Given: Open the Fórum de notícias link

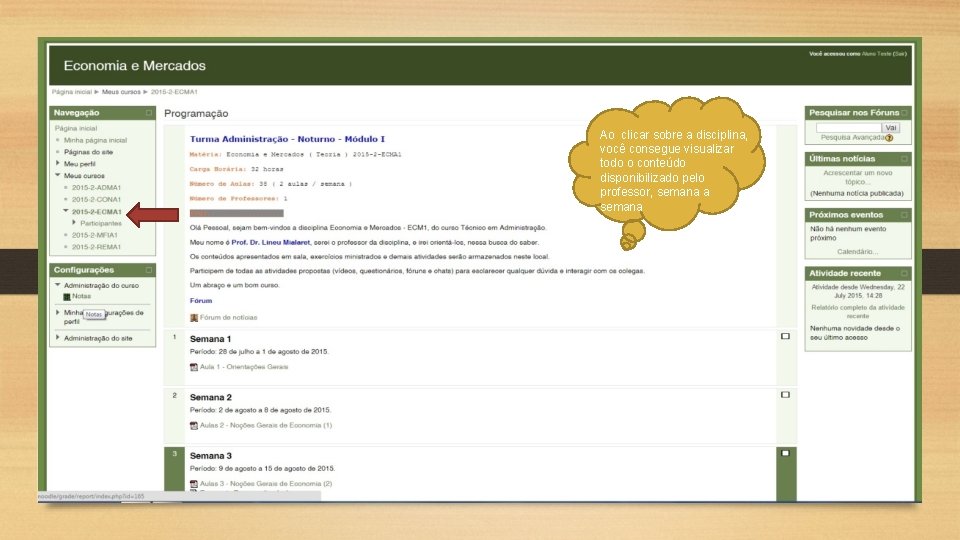Looking at the screenshot, I should (x=228, y=318).
